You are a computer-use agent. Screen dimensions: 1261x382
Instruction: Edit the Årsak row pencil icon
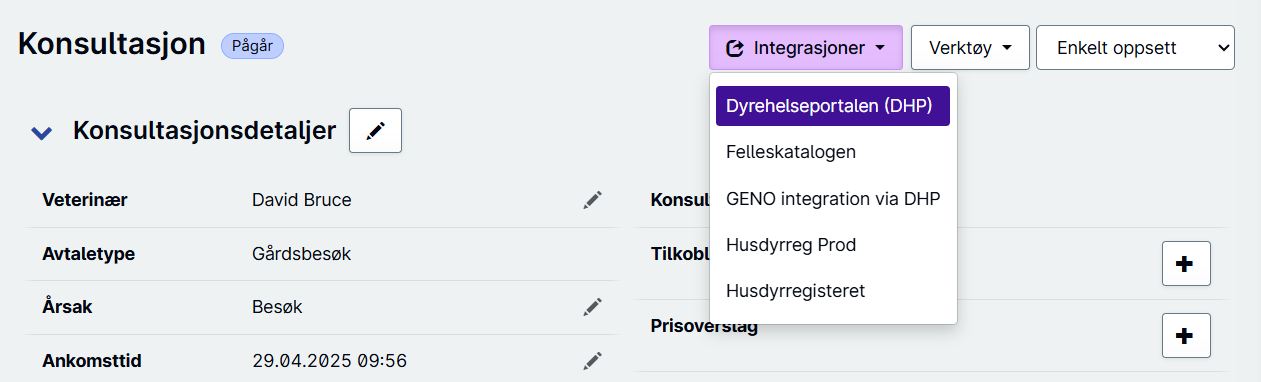[593, 307]
